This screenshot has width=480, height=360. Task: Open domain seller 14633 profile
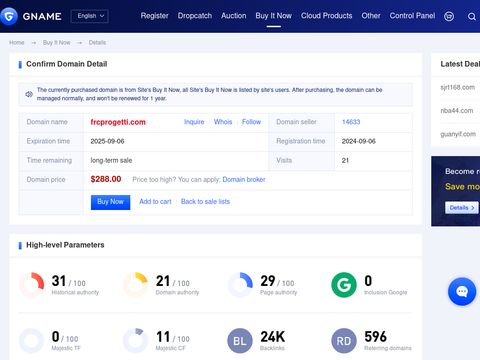[351, 122]
